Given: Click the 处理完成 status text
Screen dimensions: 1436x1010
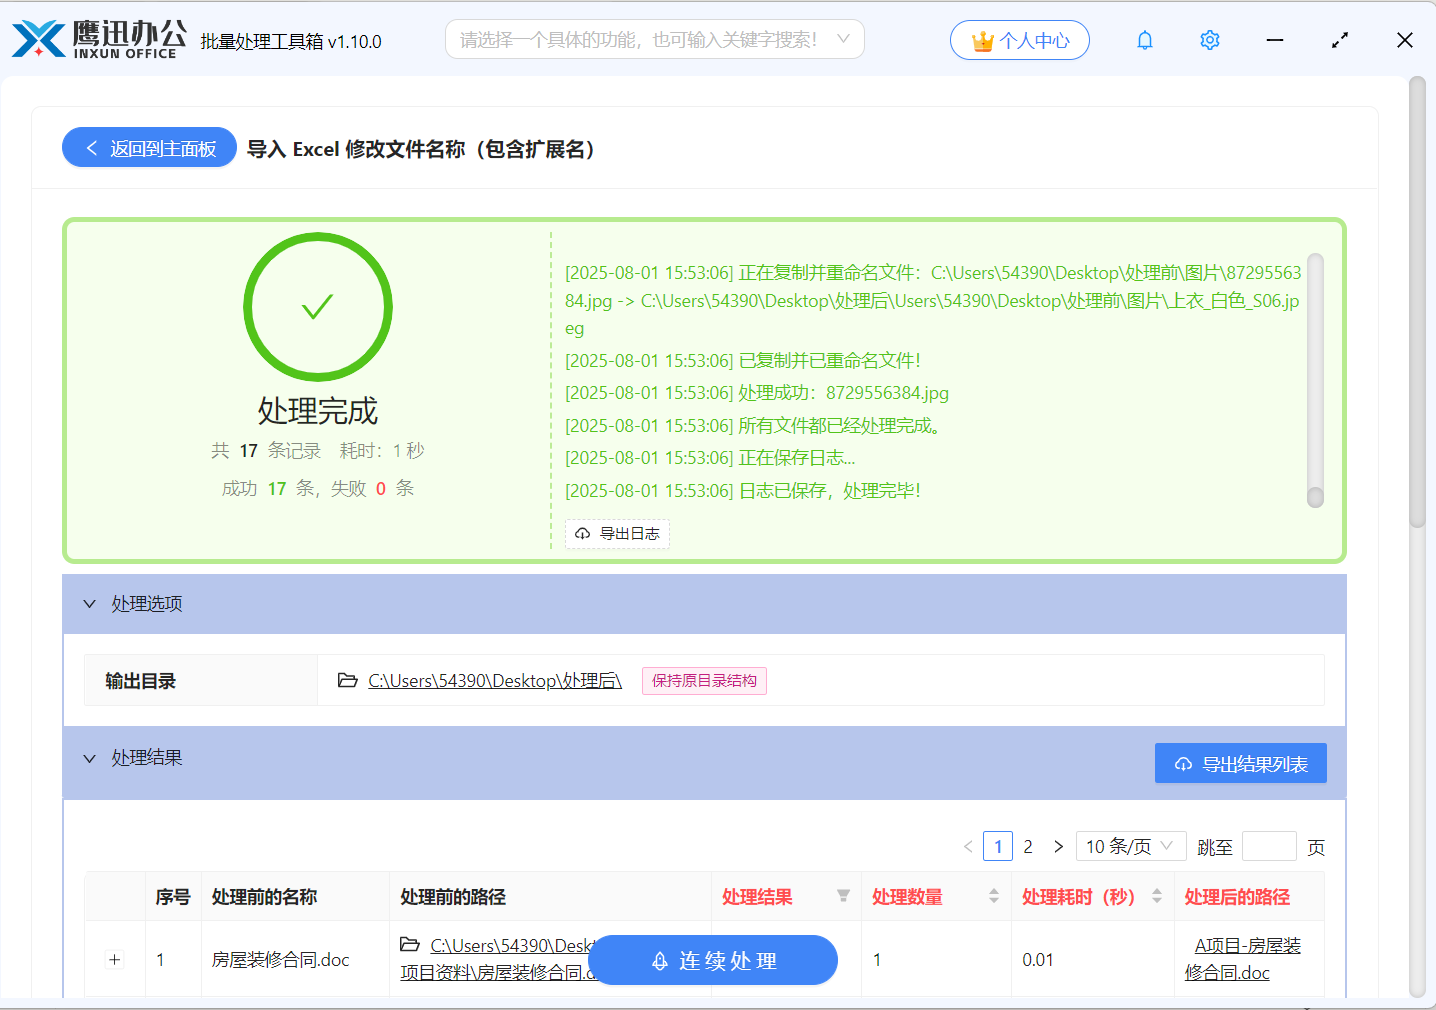Looking at the screenshot, I should (x=318, y=411).
